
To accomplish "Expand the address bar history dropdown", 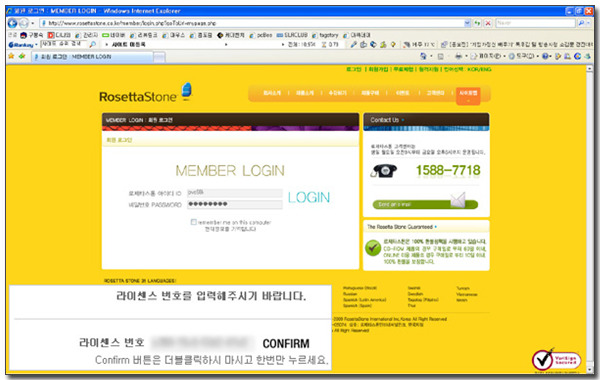I will [x=467, y=23].
